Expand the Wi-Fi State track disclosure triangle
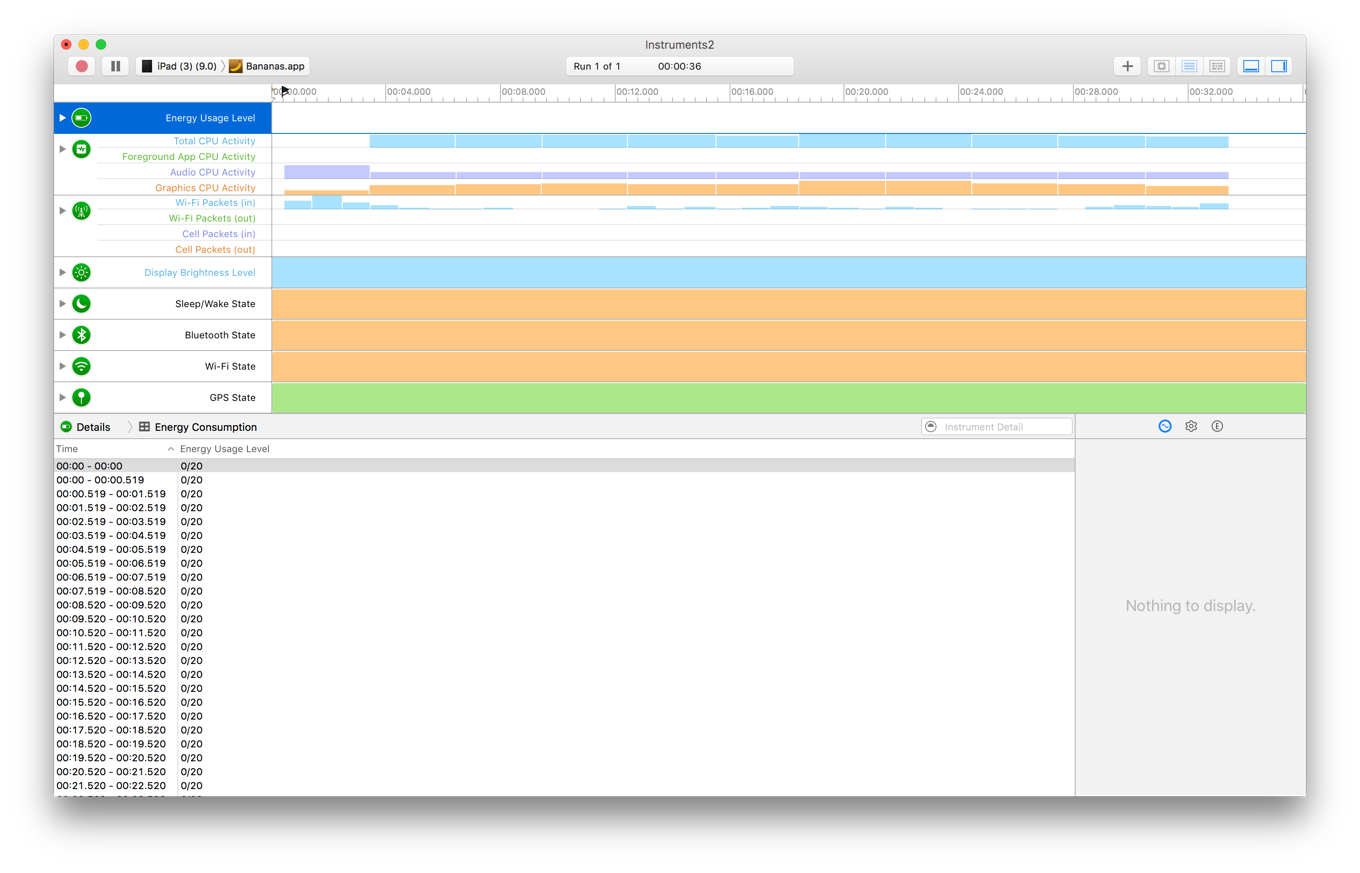This screenshot has width=1360, height=873. (62, 366)
